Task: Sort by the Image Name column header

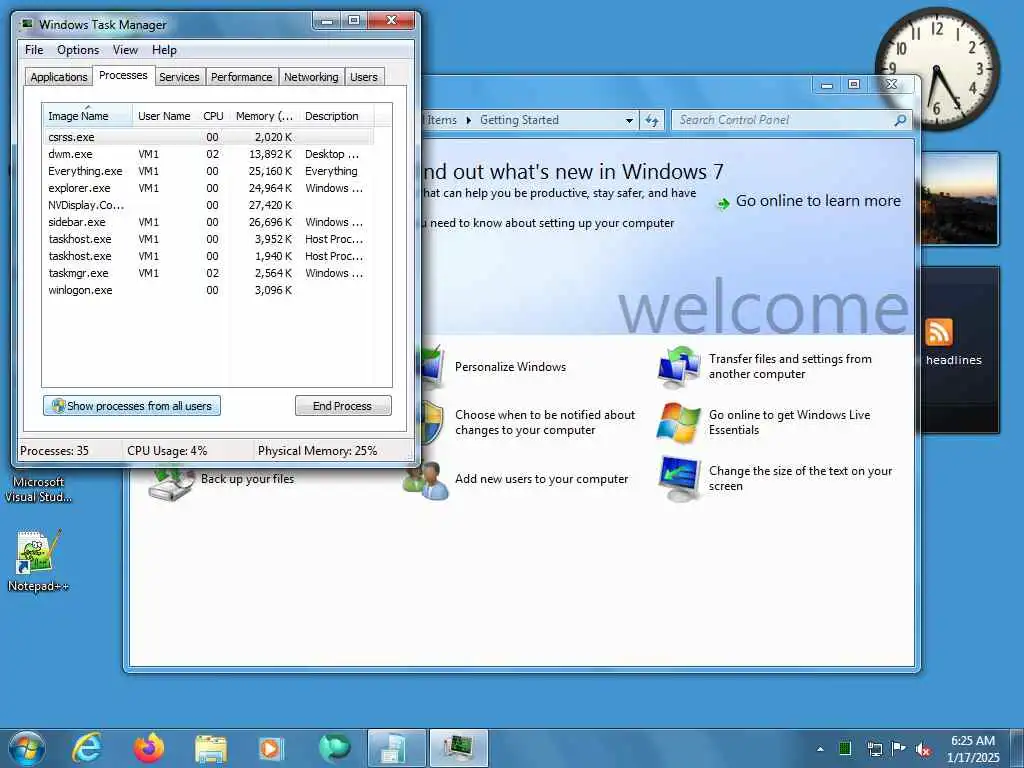Action: click(88, 116)
